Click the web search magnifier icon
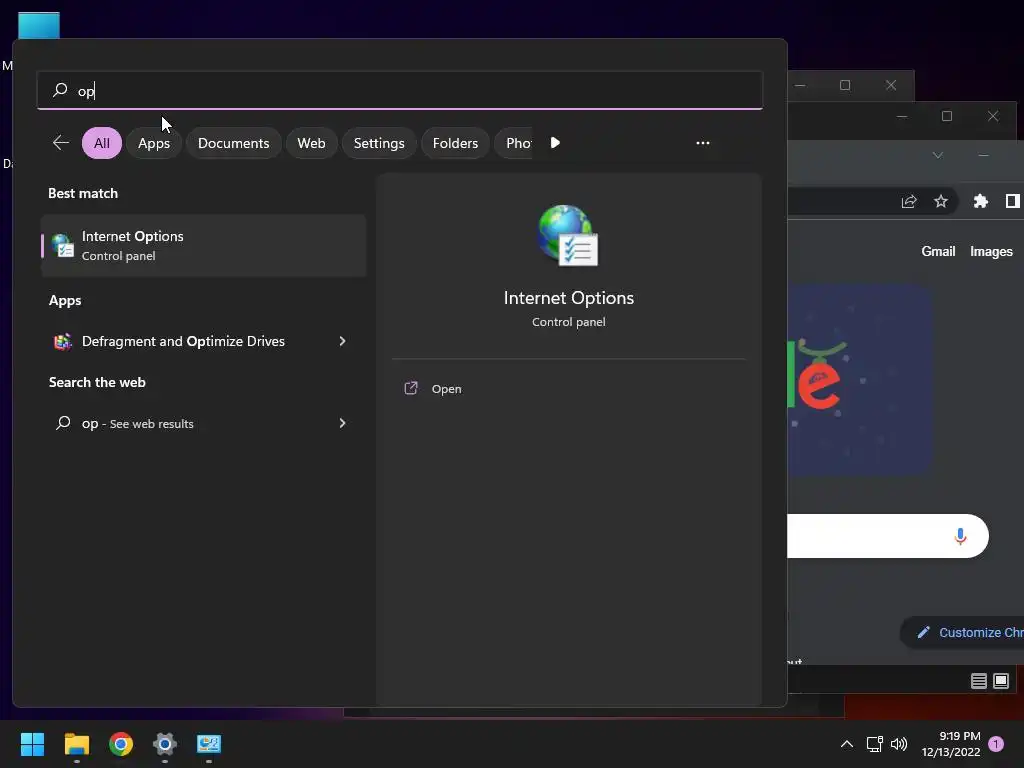This screenshot has height=768, width=1024. click(x=63, y=423)
